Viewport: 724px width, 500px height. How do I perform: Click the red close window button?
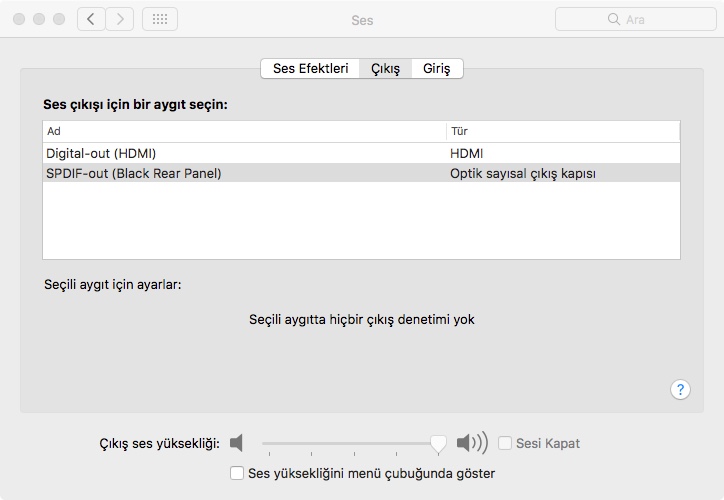pos(20,19)
